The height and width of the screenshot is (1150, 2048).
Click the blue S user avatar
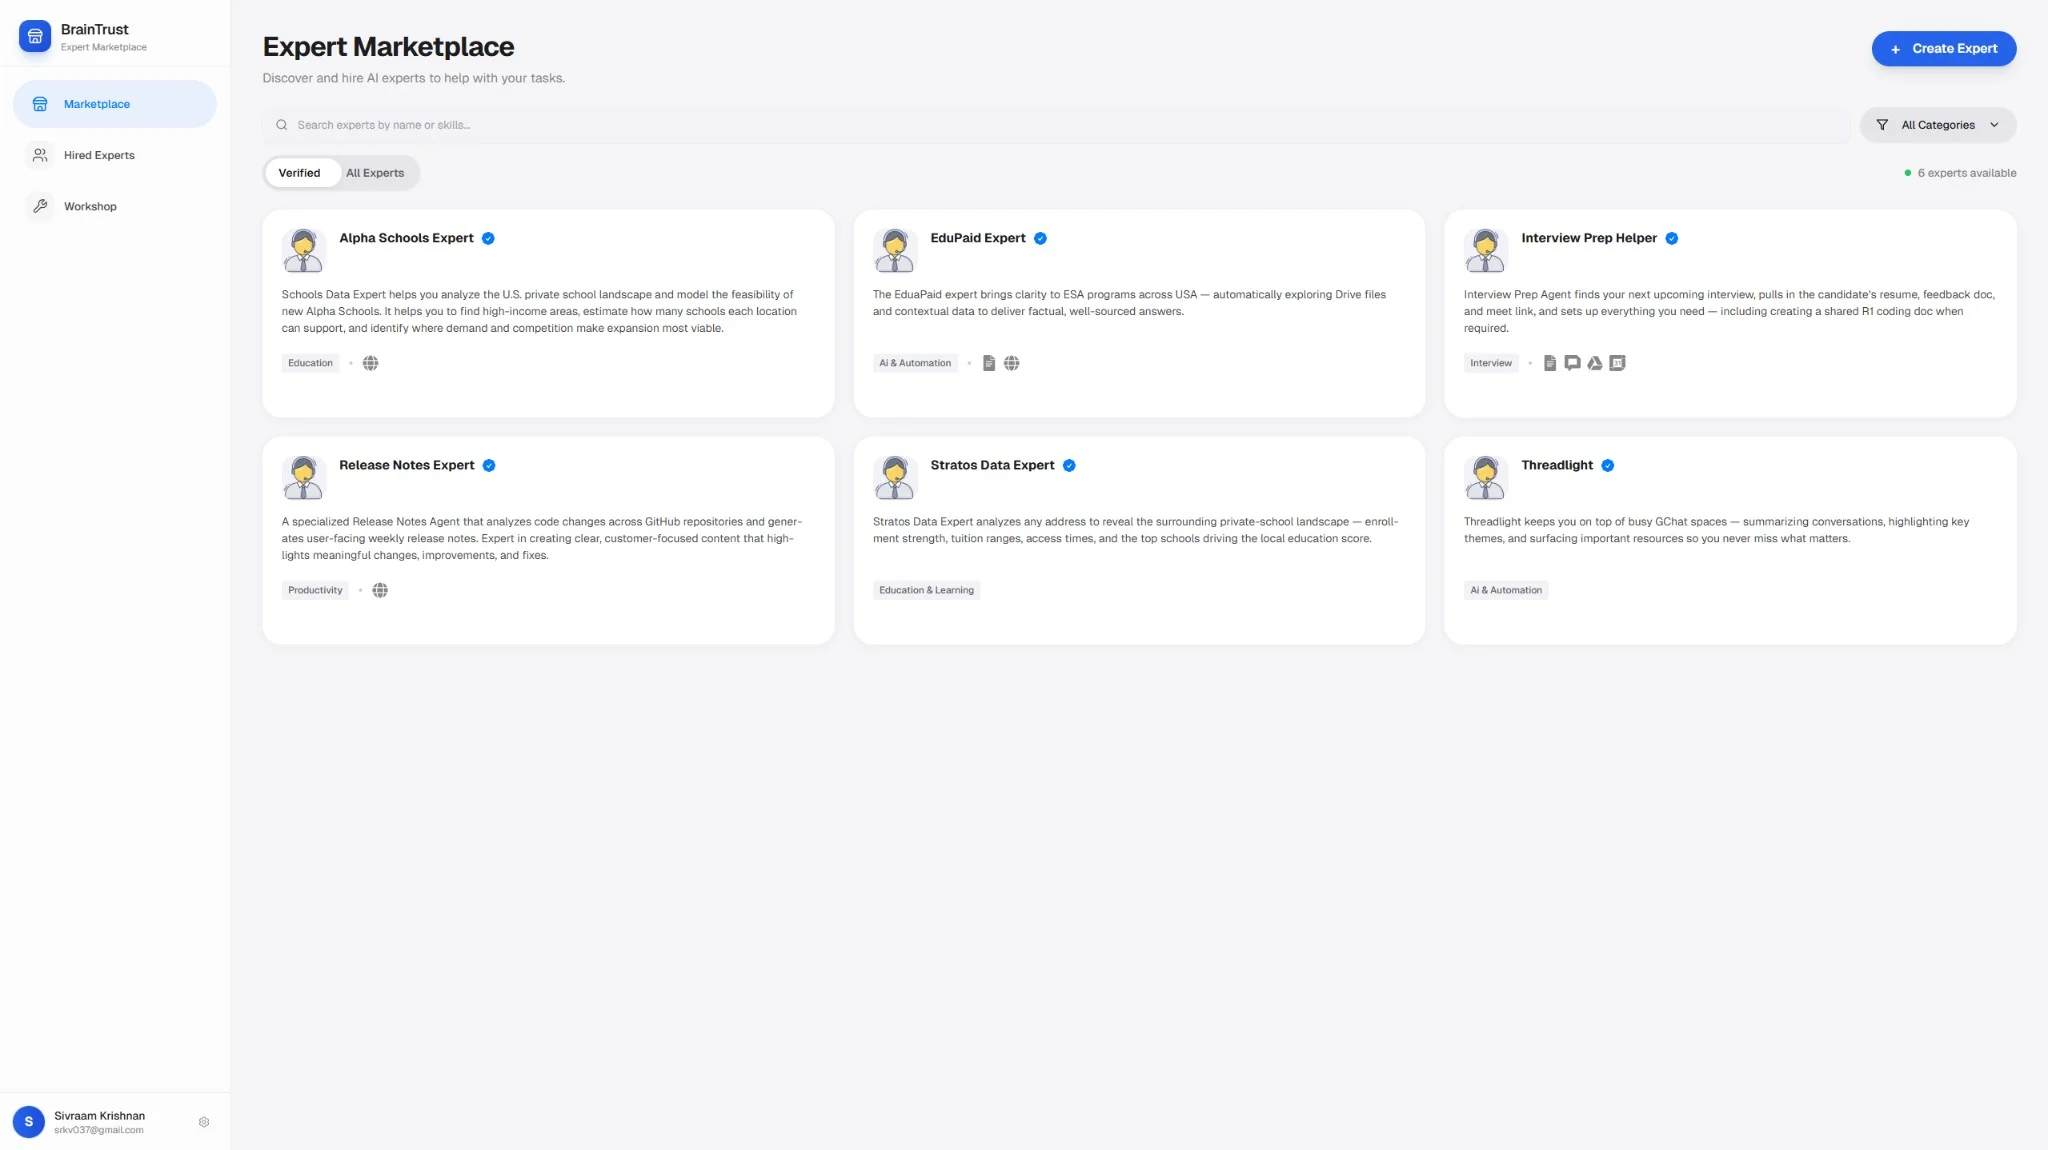[29, 1122]
